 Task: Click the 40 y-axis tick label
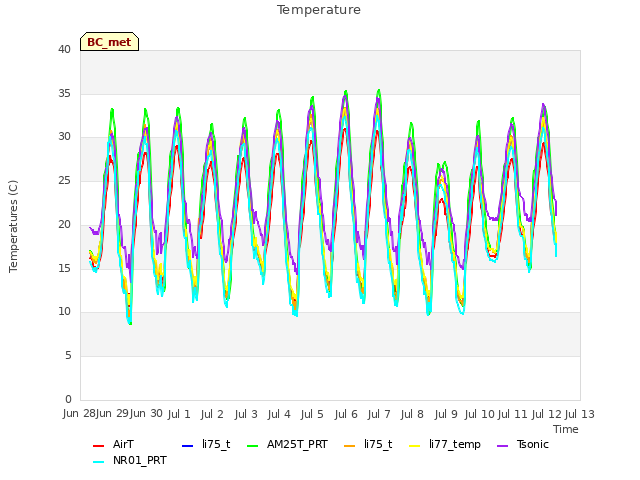tap(64, 49)
